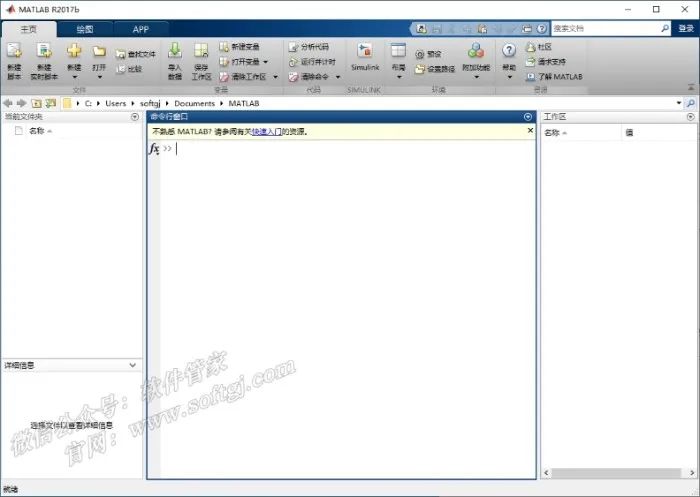This screenshot has width=700, height=497.
Task: Click the Open (打开) folder icon
Action: coord(99,51)
